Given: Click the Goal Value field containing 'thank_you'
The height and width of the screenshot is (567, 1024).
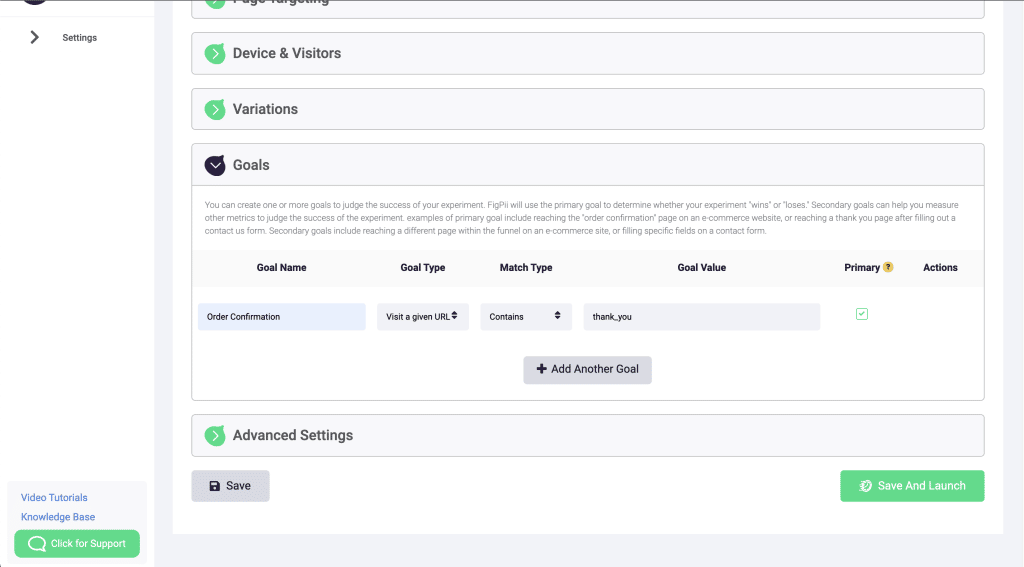Looking at the screenshot, I should pos(701,317).
